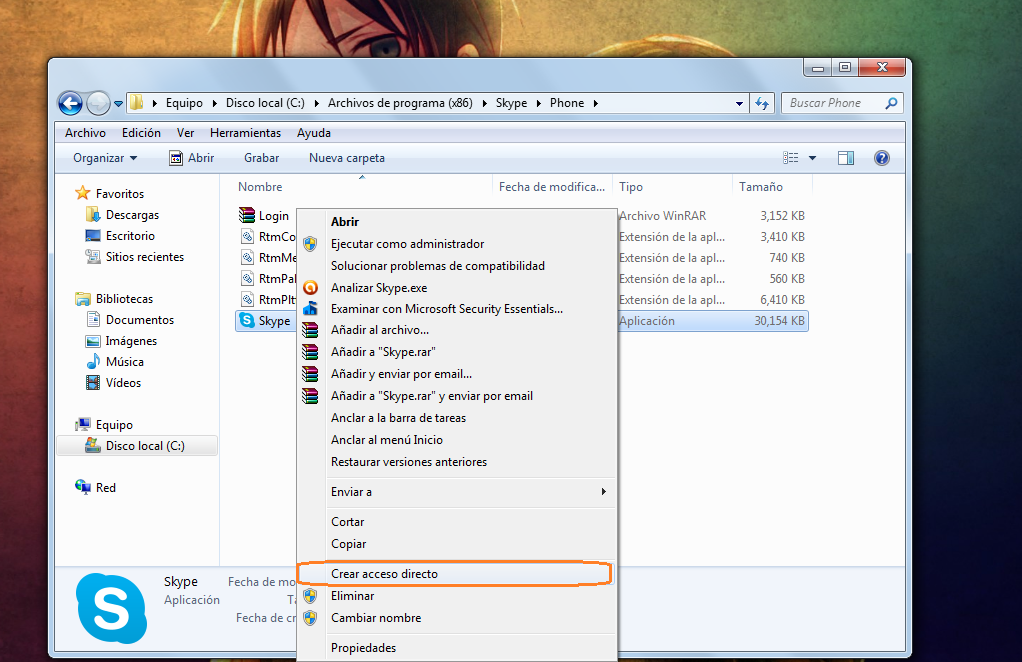Expand the address bar history dropdown
Viewport: 1022px width, 662px height.
[x=739, y=104]
